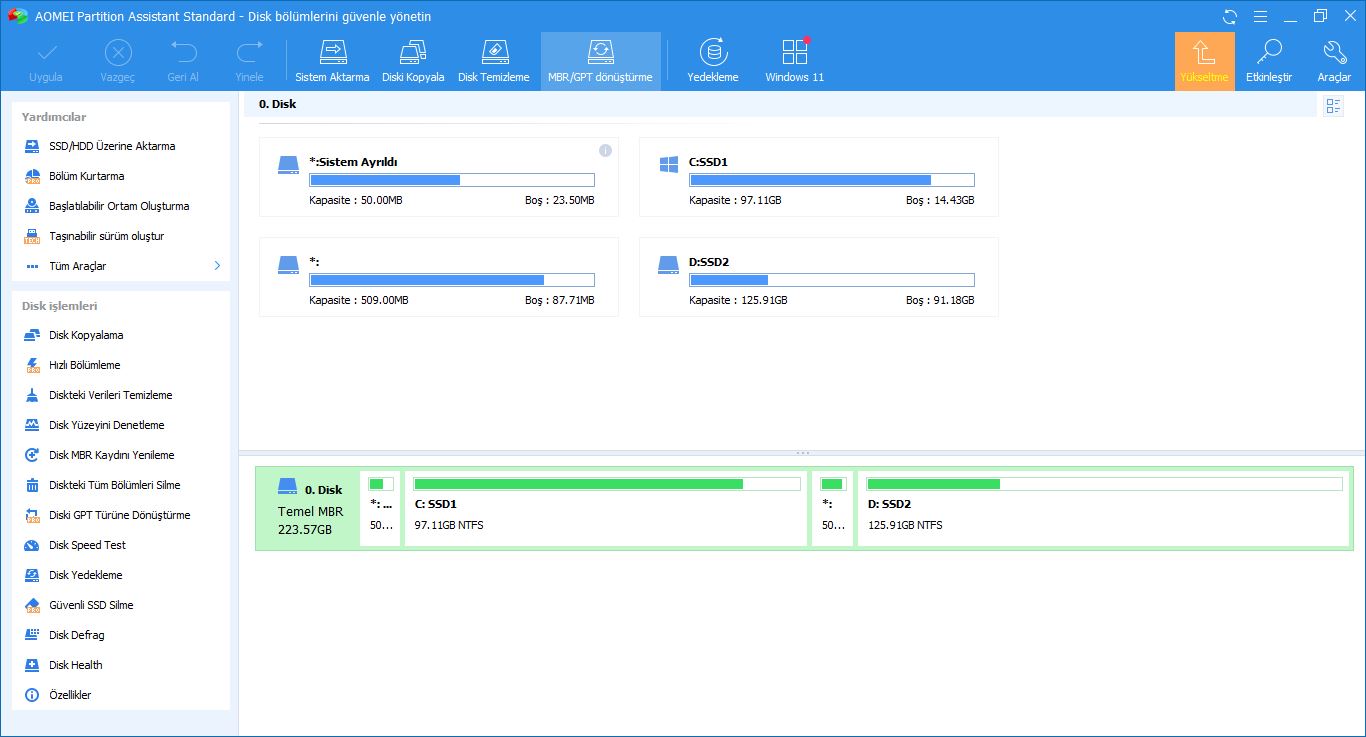Select Disk MBR Kaydını Yenileme
Image resolution: width=1366 pixels, height=737 pixels.
coord(112,455)
